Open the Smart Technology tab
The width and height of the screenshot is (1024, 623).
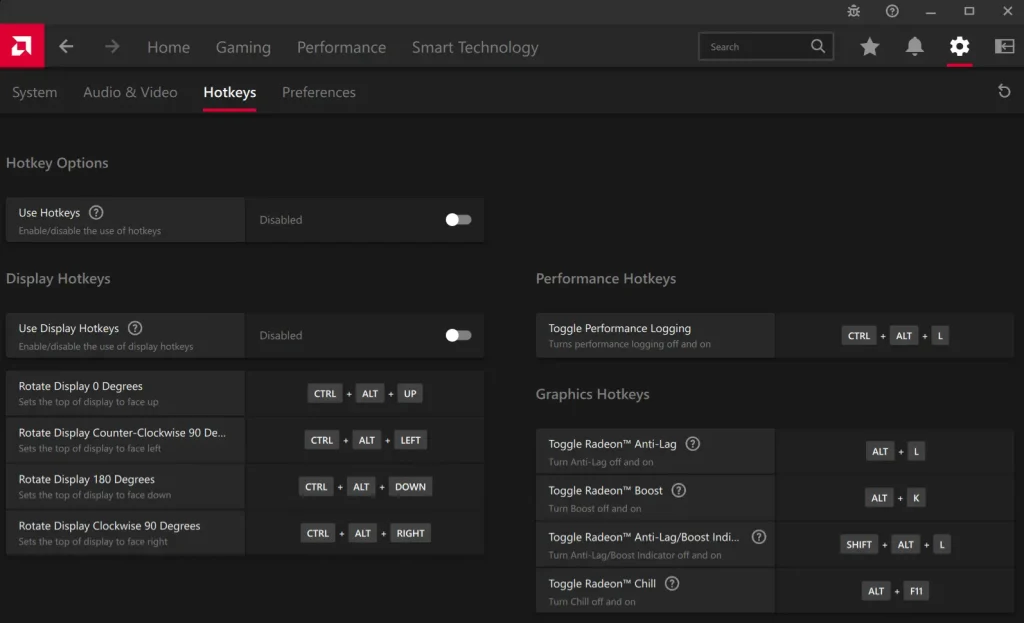(475, 47)
